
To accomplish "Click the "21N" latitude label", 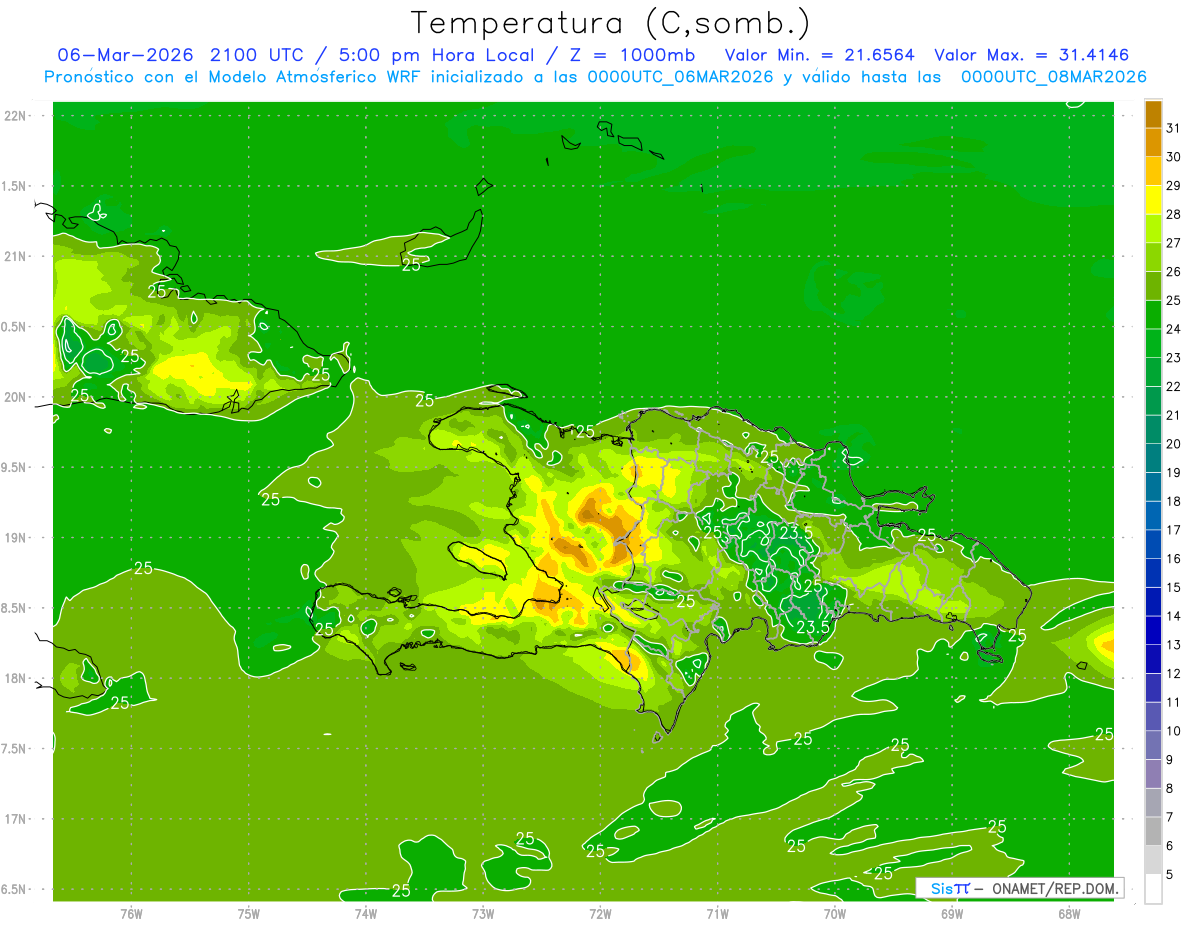I will [15, 256].
